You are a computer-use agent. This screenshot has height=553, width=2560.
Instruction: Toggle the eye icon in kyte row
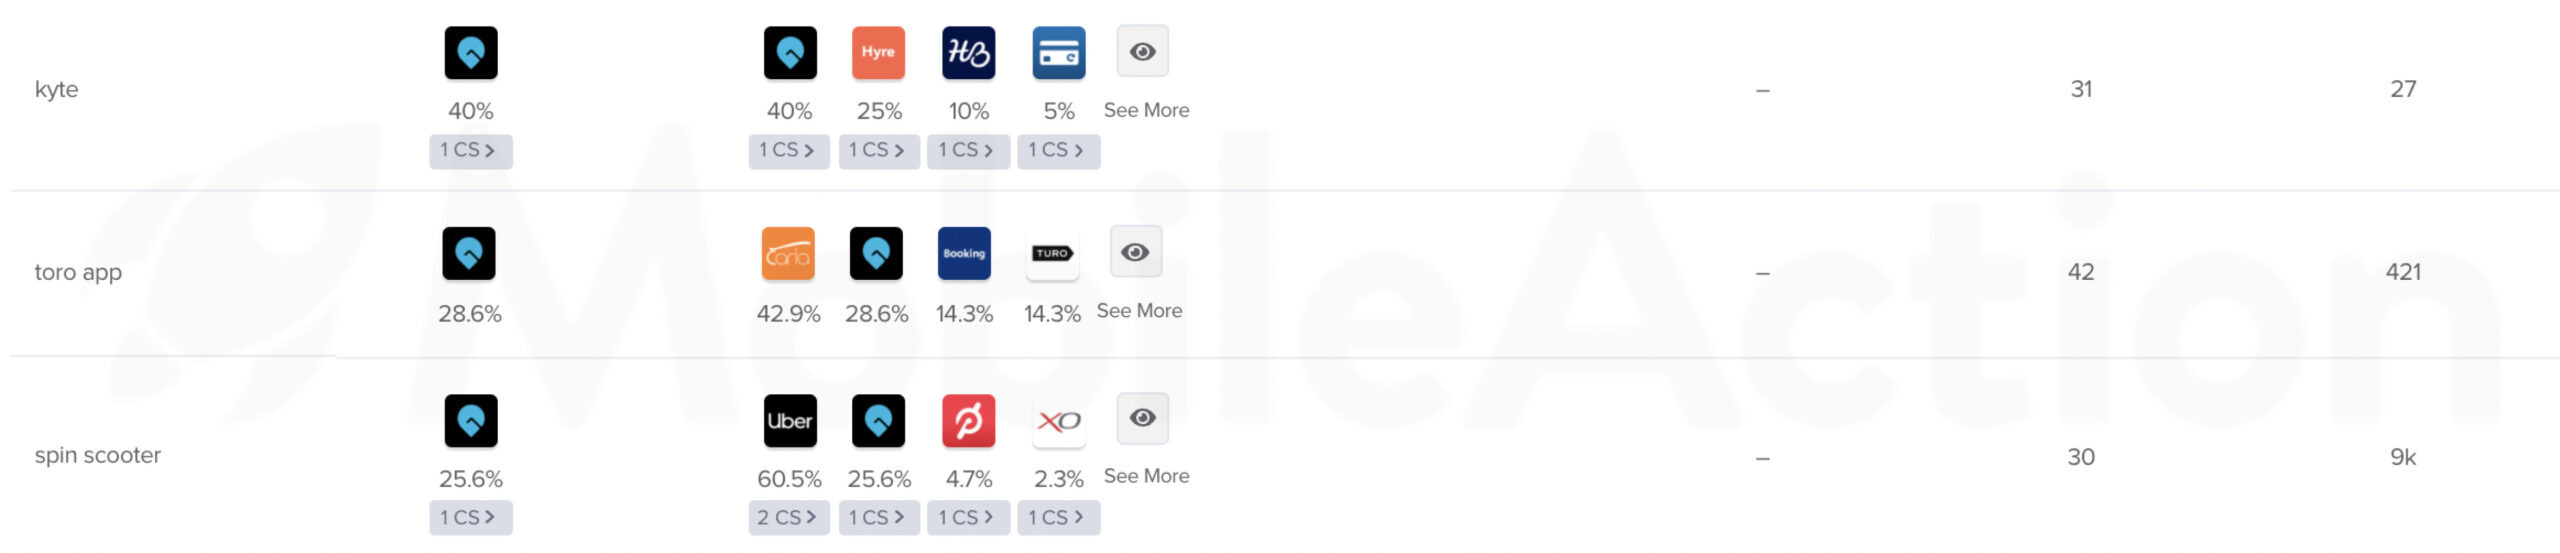click(1142, 51)
